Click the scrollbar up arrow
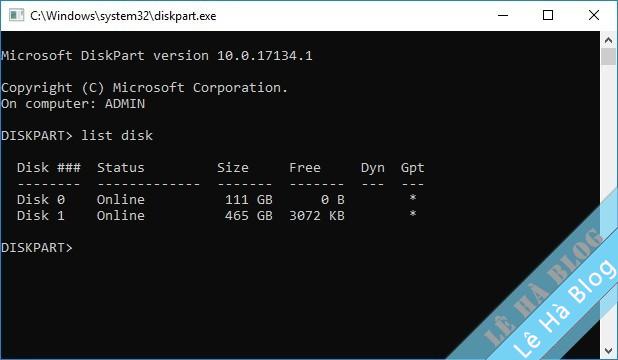The image size is (618, 360). pyautogui.click(x=608, y=40)
